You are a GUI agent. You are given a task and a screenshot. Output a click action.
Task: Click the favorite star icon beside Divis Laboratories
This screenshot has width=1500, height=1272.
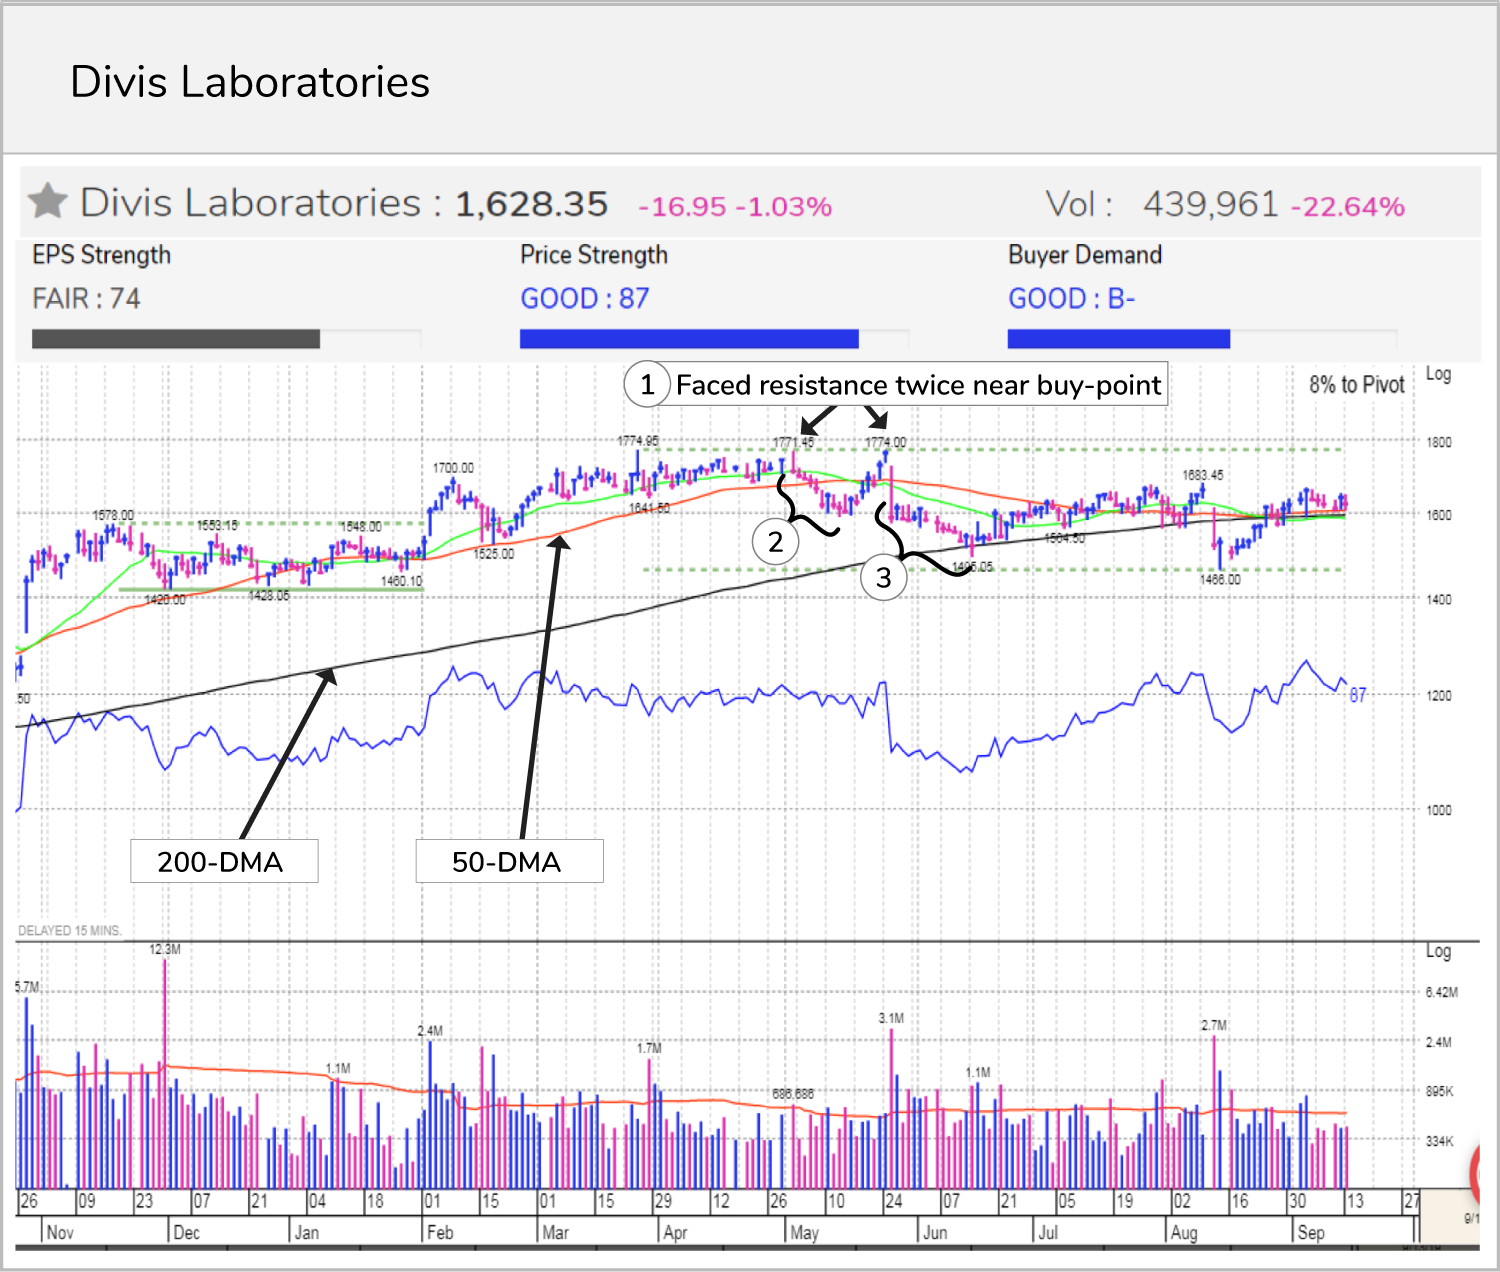click(x=47, y=202)
